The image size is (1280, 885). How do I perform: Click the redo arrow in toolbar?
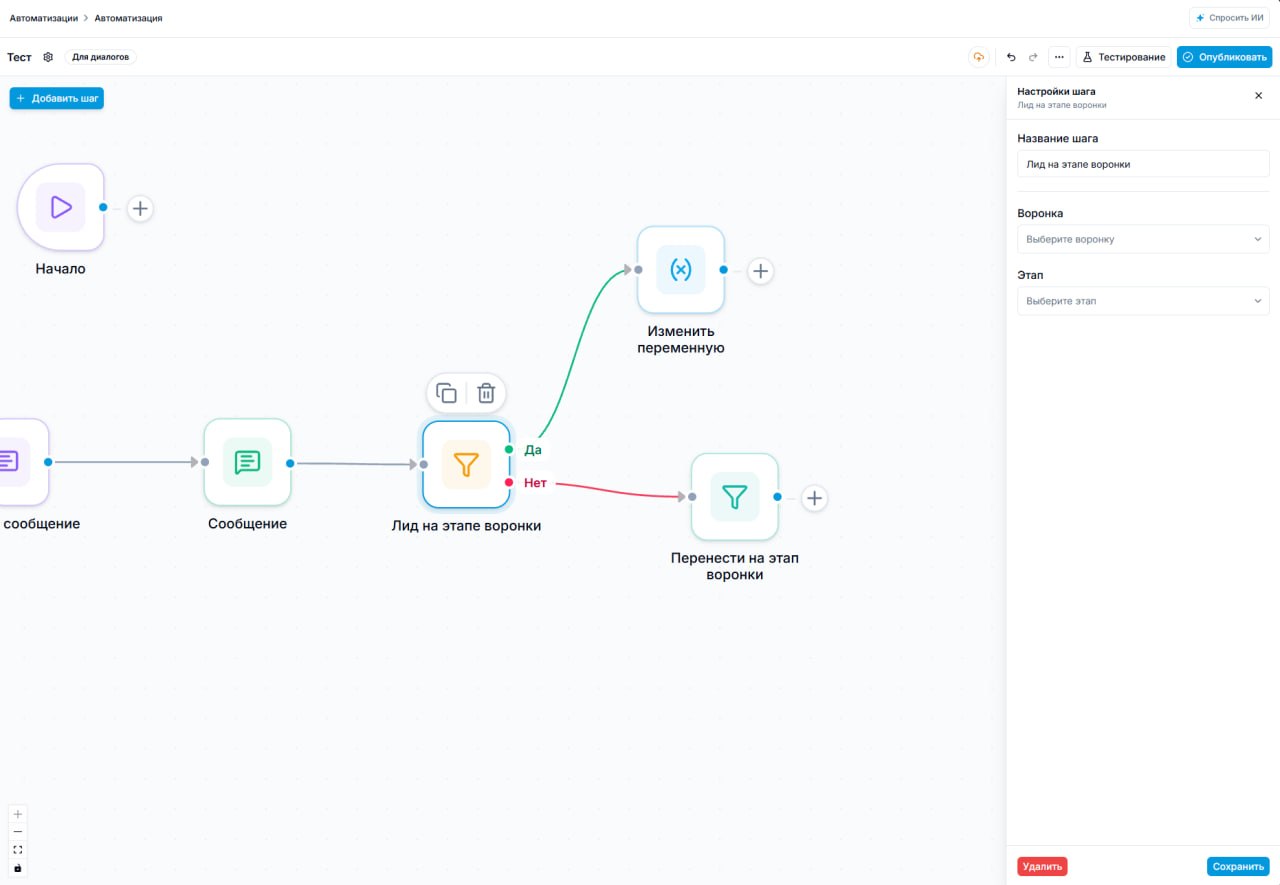(1033, 57)
